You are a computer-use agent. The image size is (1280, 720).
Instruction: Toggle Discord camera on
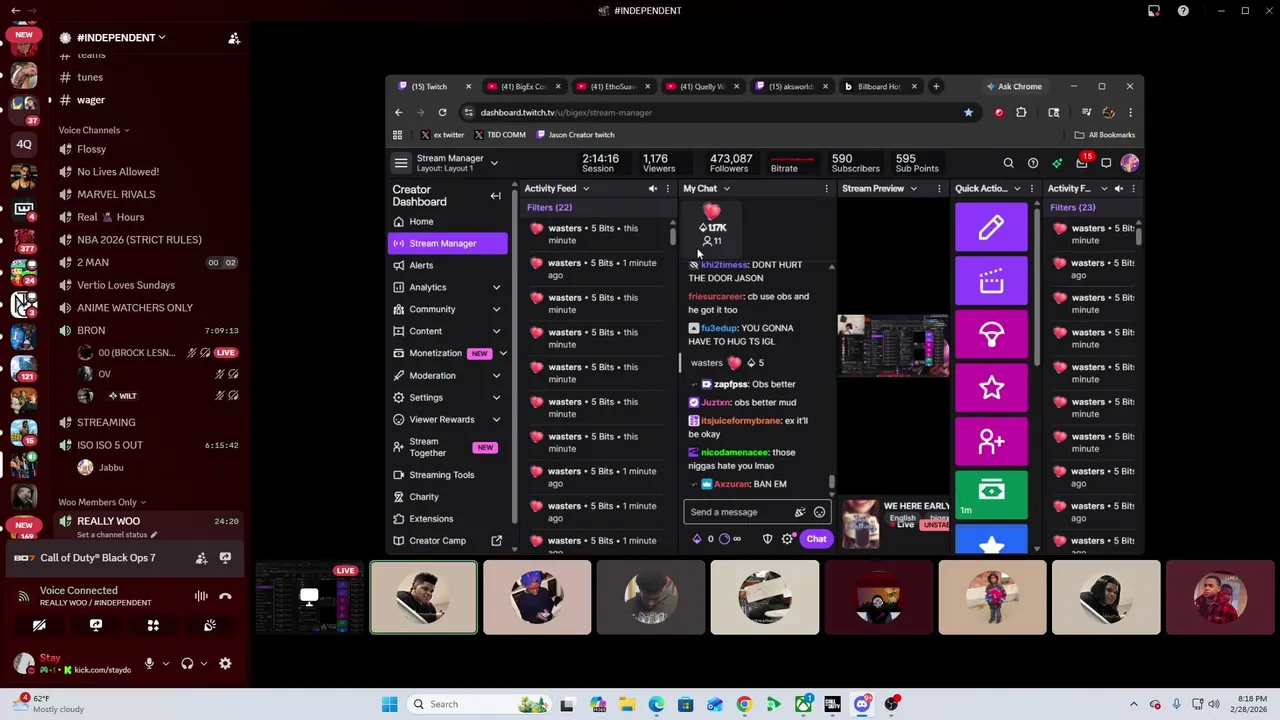point(39,625)
